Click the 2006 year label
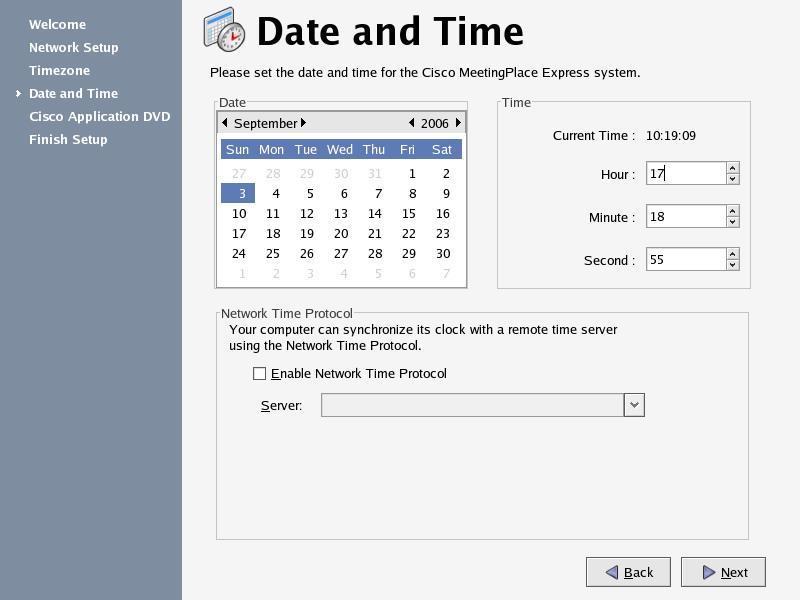The width and height of the screenshot is (800, 600). [x=435, y=123]
